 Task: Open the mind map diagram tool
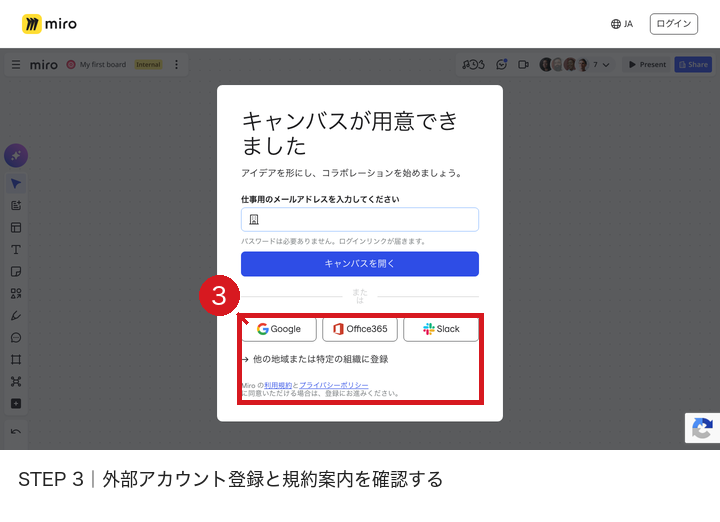pyautogui.click(x=16, y=382)
